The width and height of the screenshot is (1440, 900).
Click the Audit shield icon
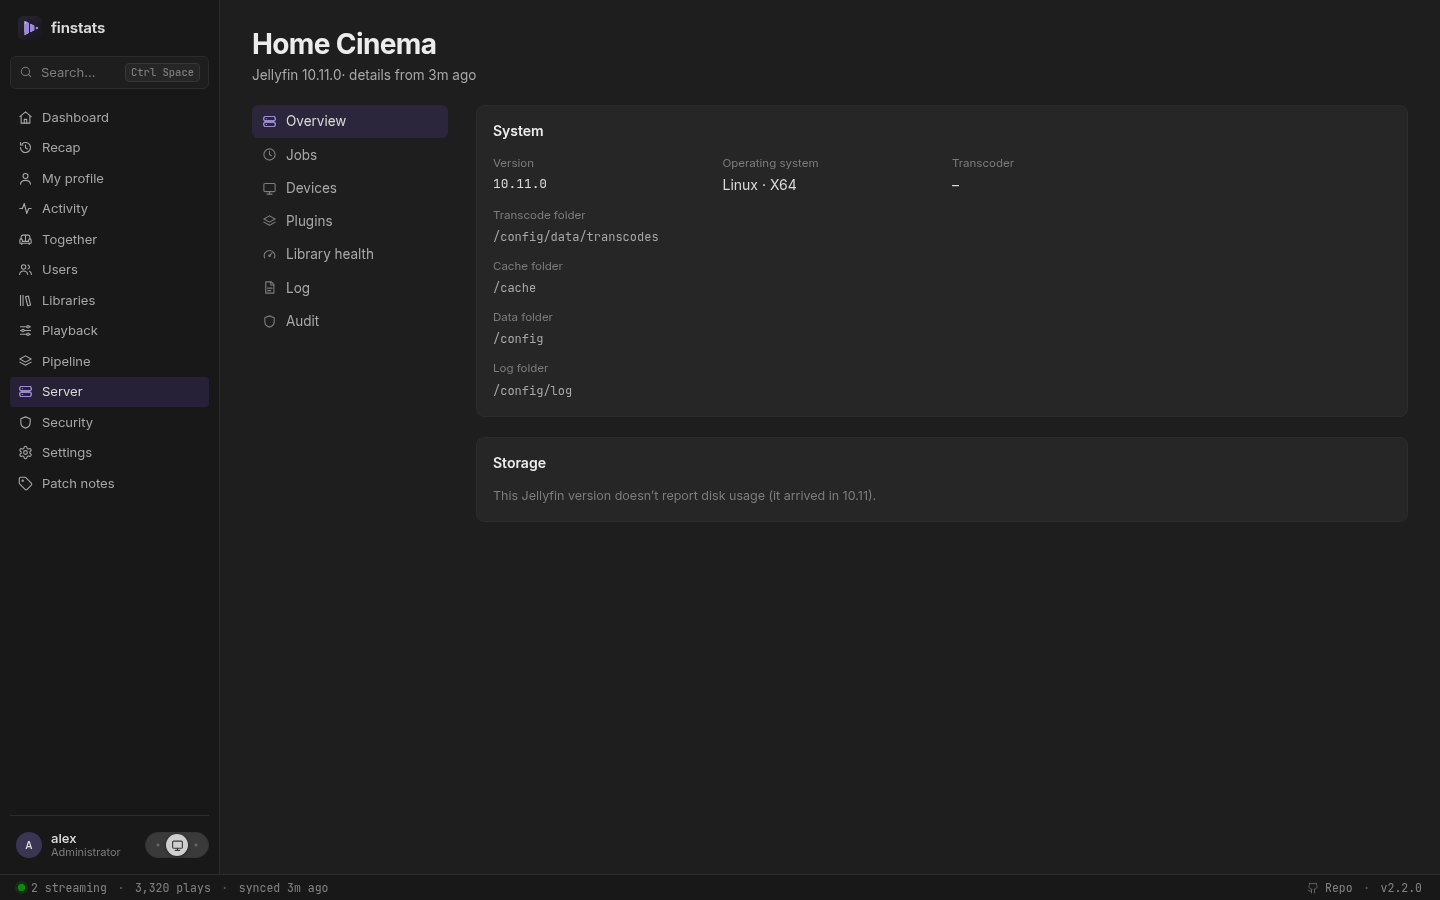(x=269, y=321)
